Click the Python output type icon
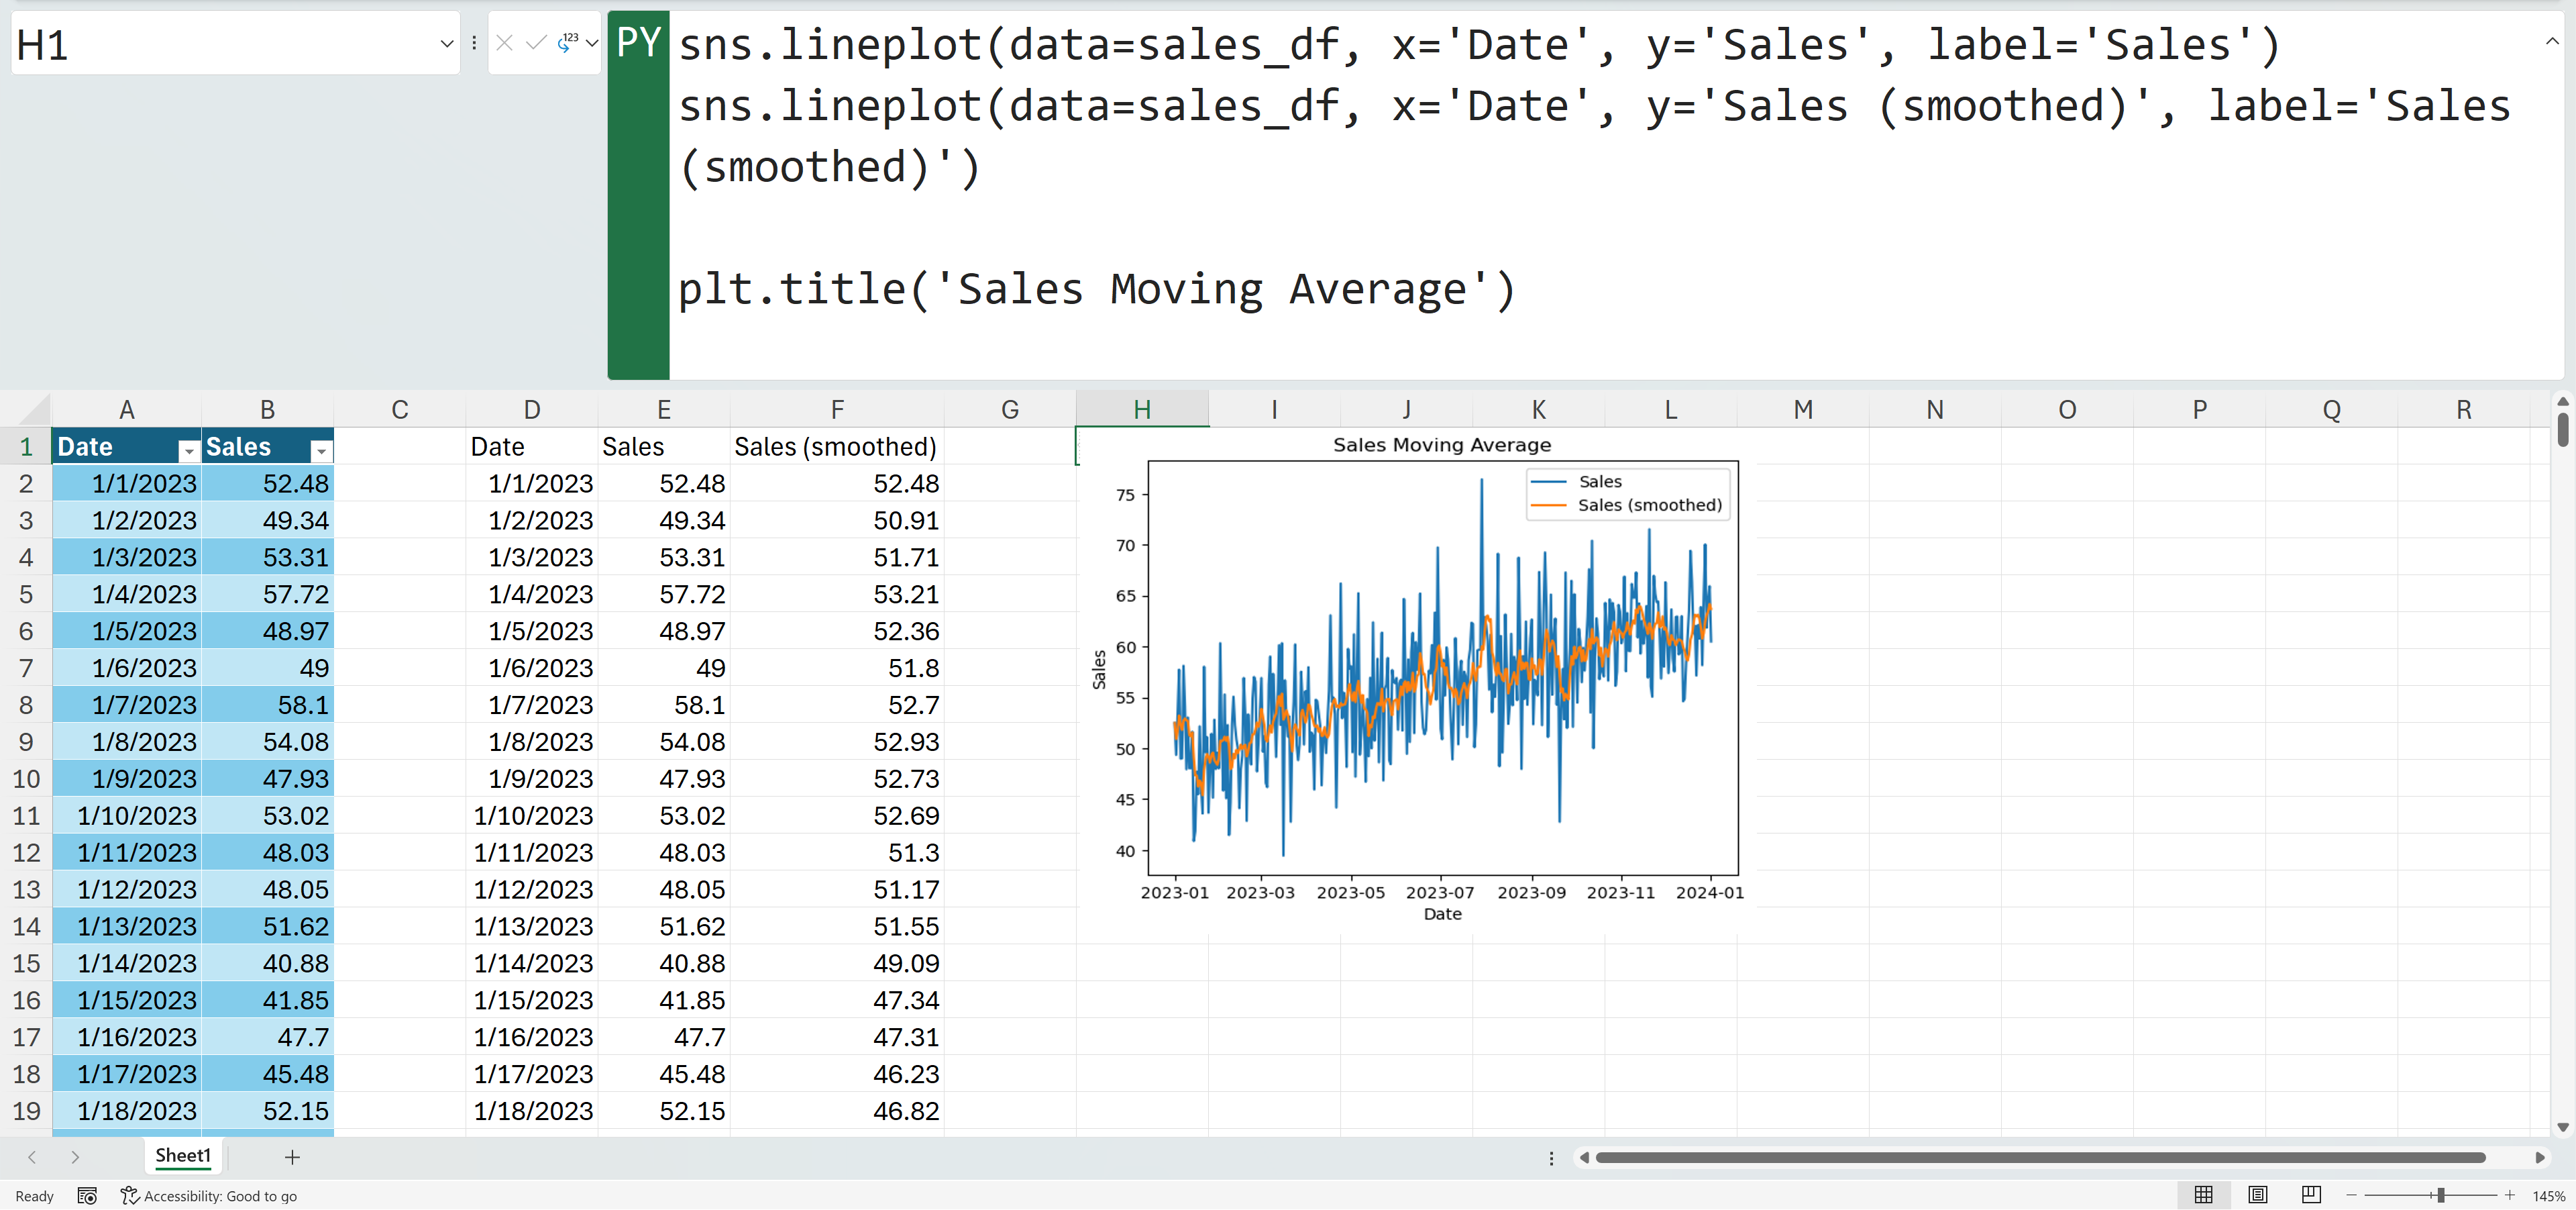2576x1210 pixels. [567, 43]
